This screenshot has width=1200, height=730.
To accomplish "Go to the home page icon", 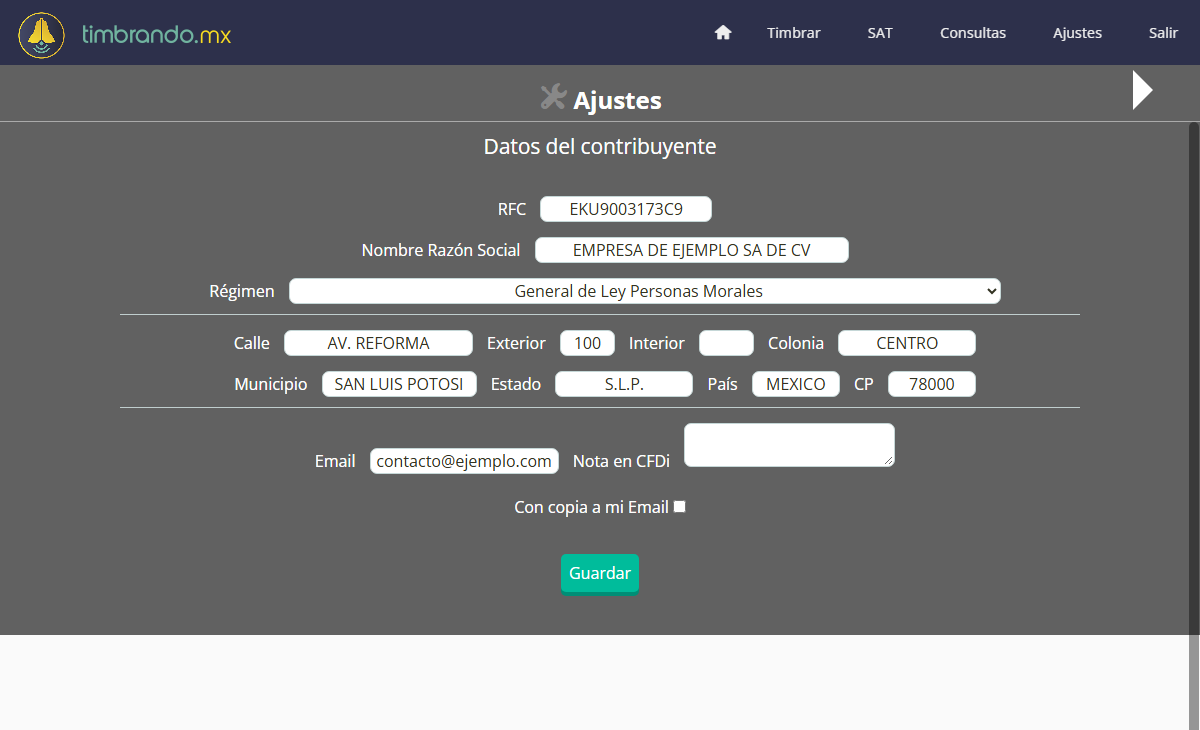I will point(723,33).
